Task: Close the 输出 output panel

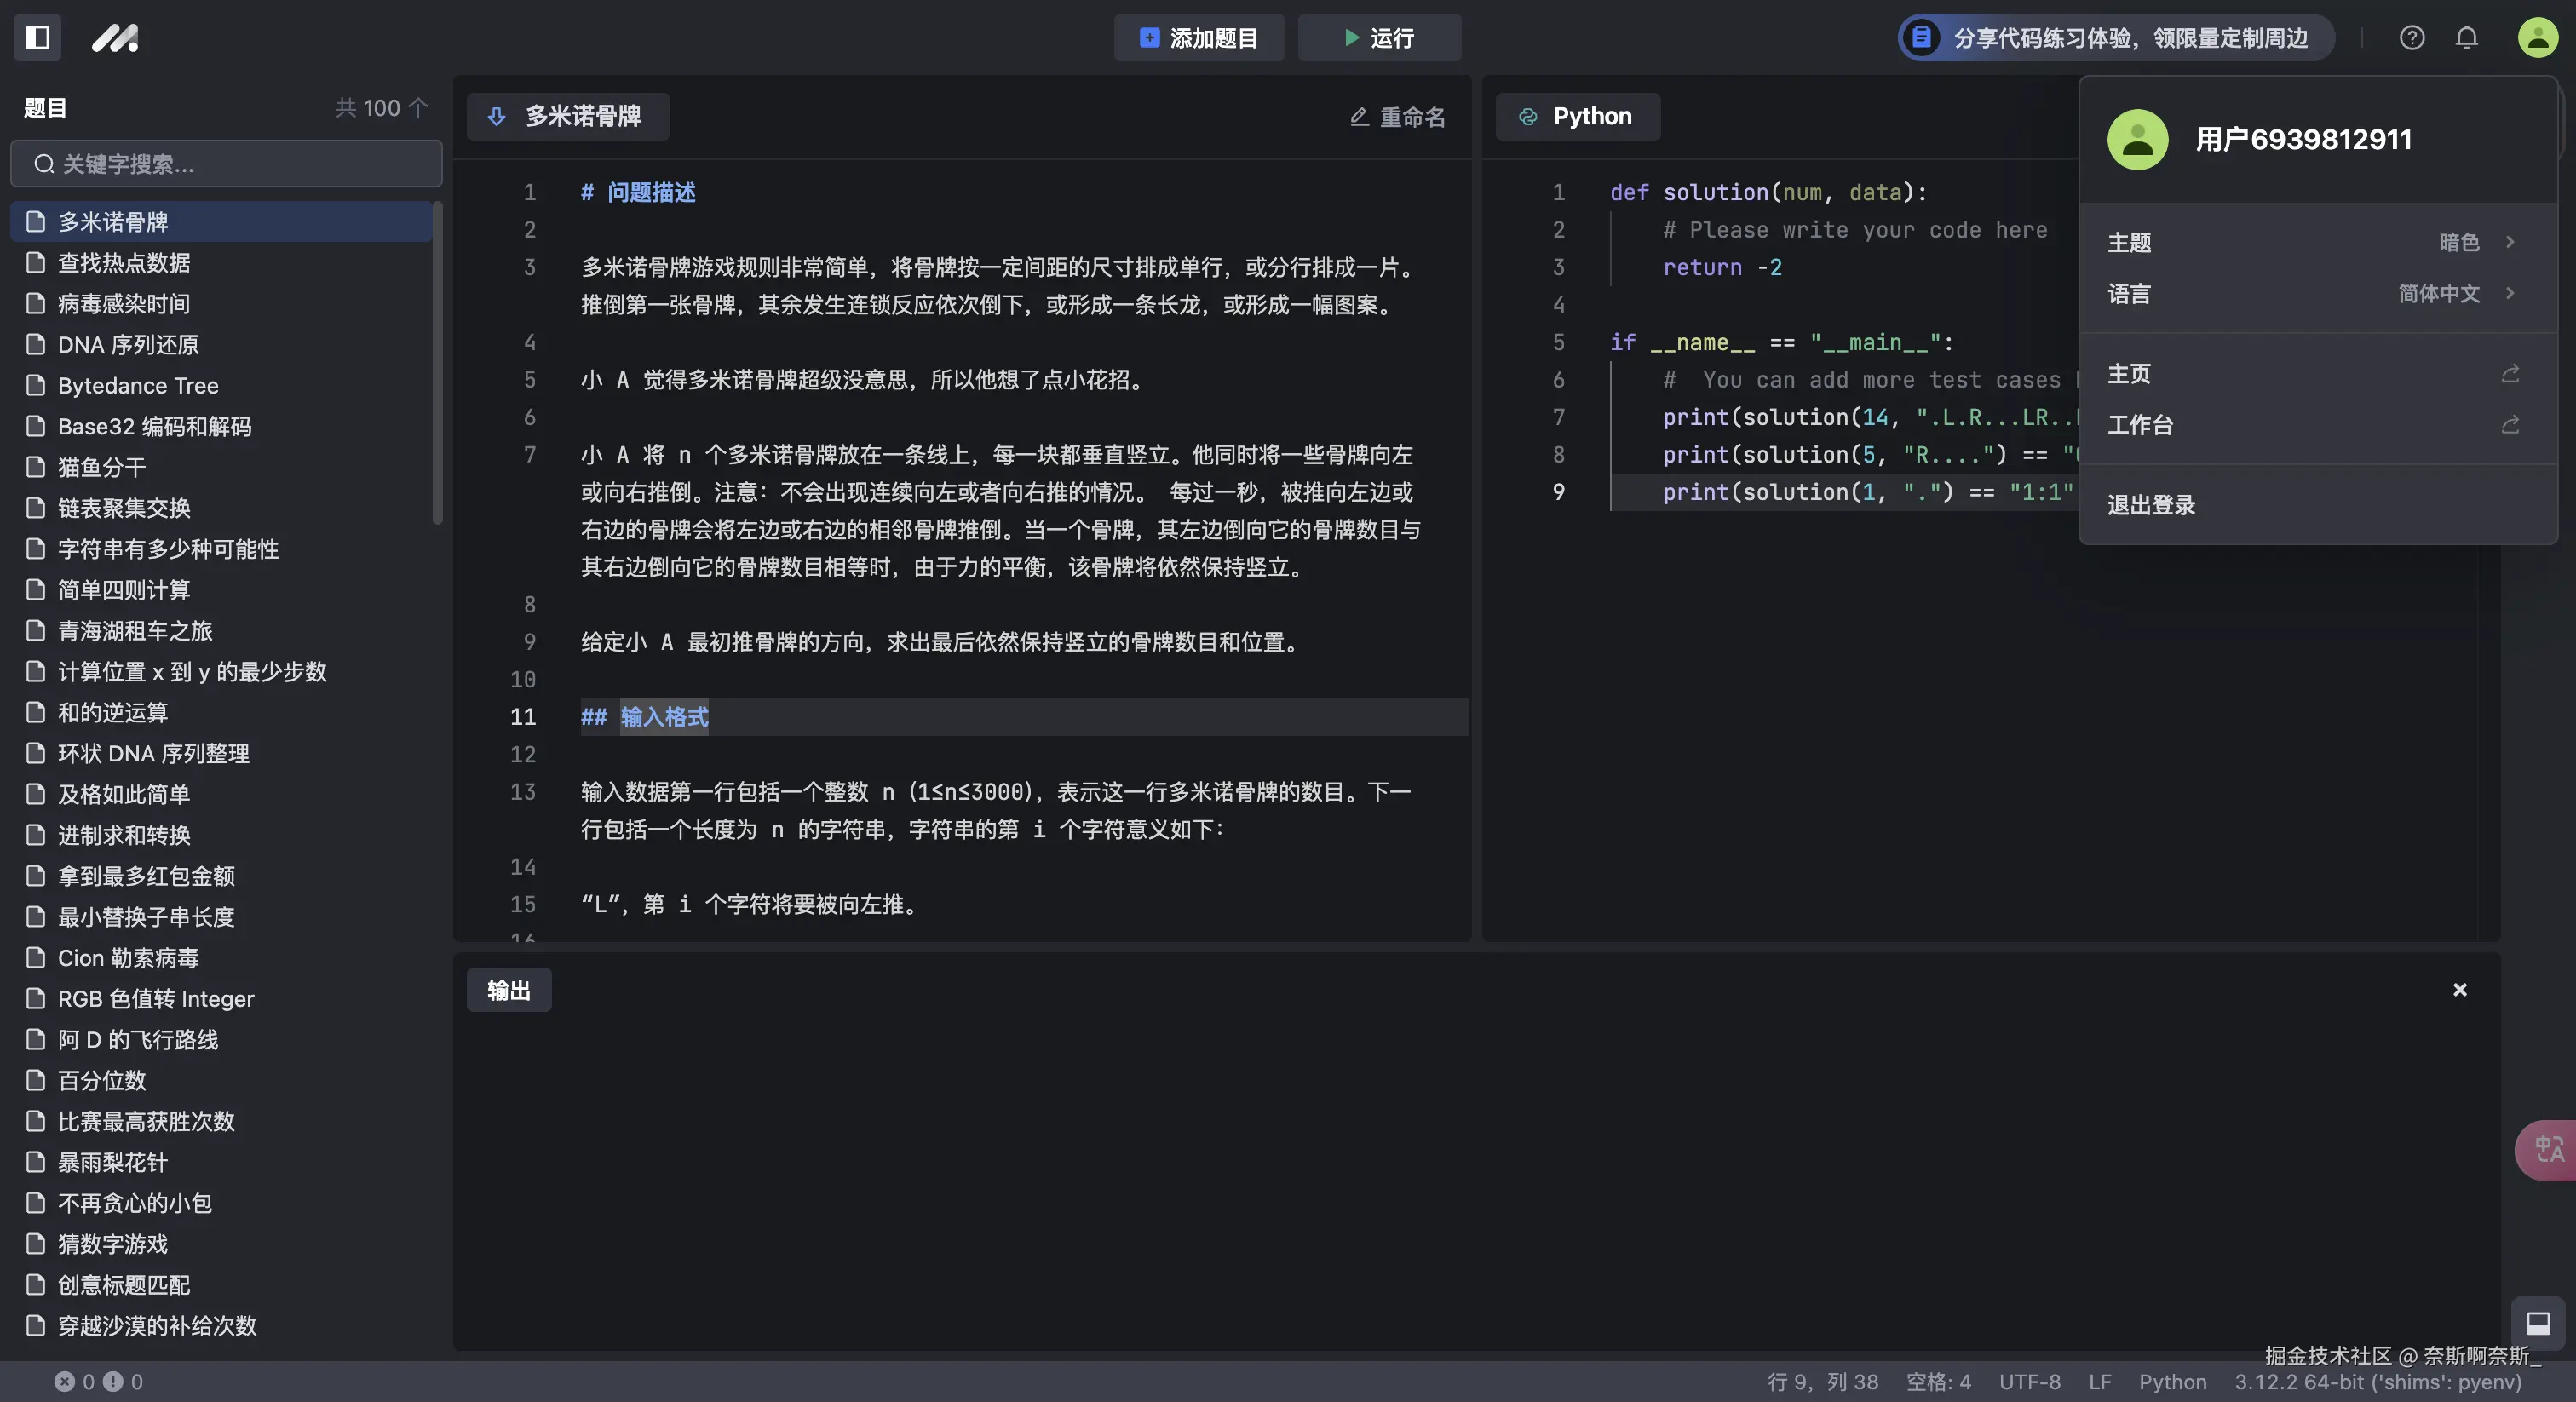Action: coord(2459,990)
